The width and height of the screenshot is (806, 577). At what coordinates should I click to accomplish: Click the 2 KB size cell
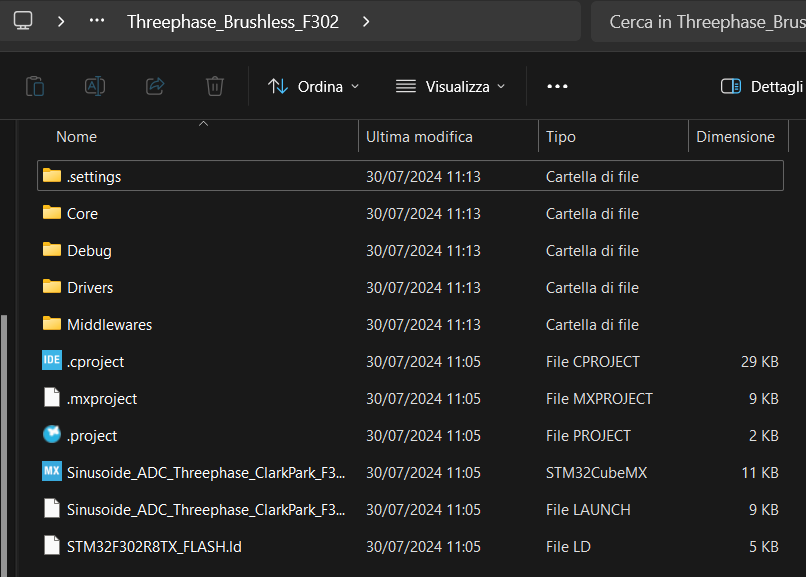[763, 436]
